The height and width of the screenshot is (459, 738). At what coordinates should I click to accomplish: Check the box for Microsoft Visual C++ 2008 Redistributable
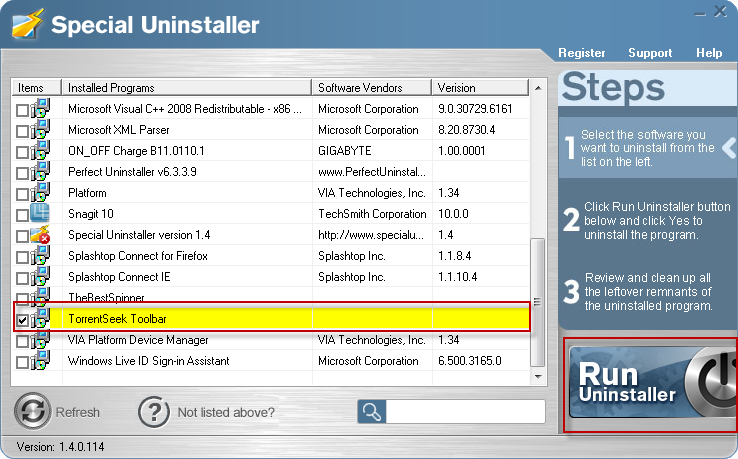(x=22, y=111)
